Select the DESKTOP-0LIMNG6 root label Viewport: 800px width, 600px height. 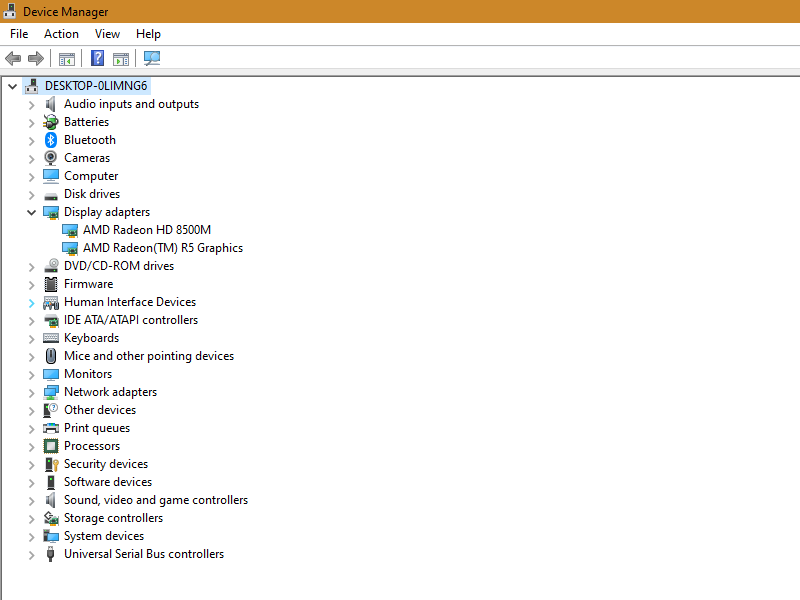tap(96, 85)
